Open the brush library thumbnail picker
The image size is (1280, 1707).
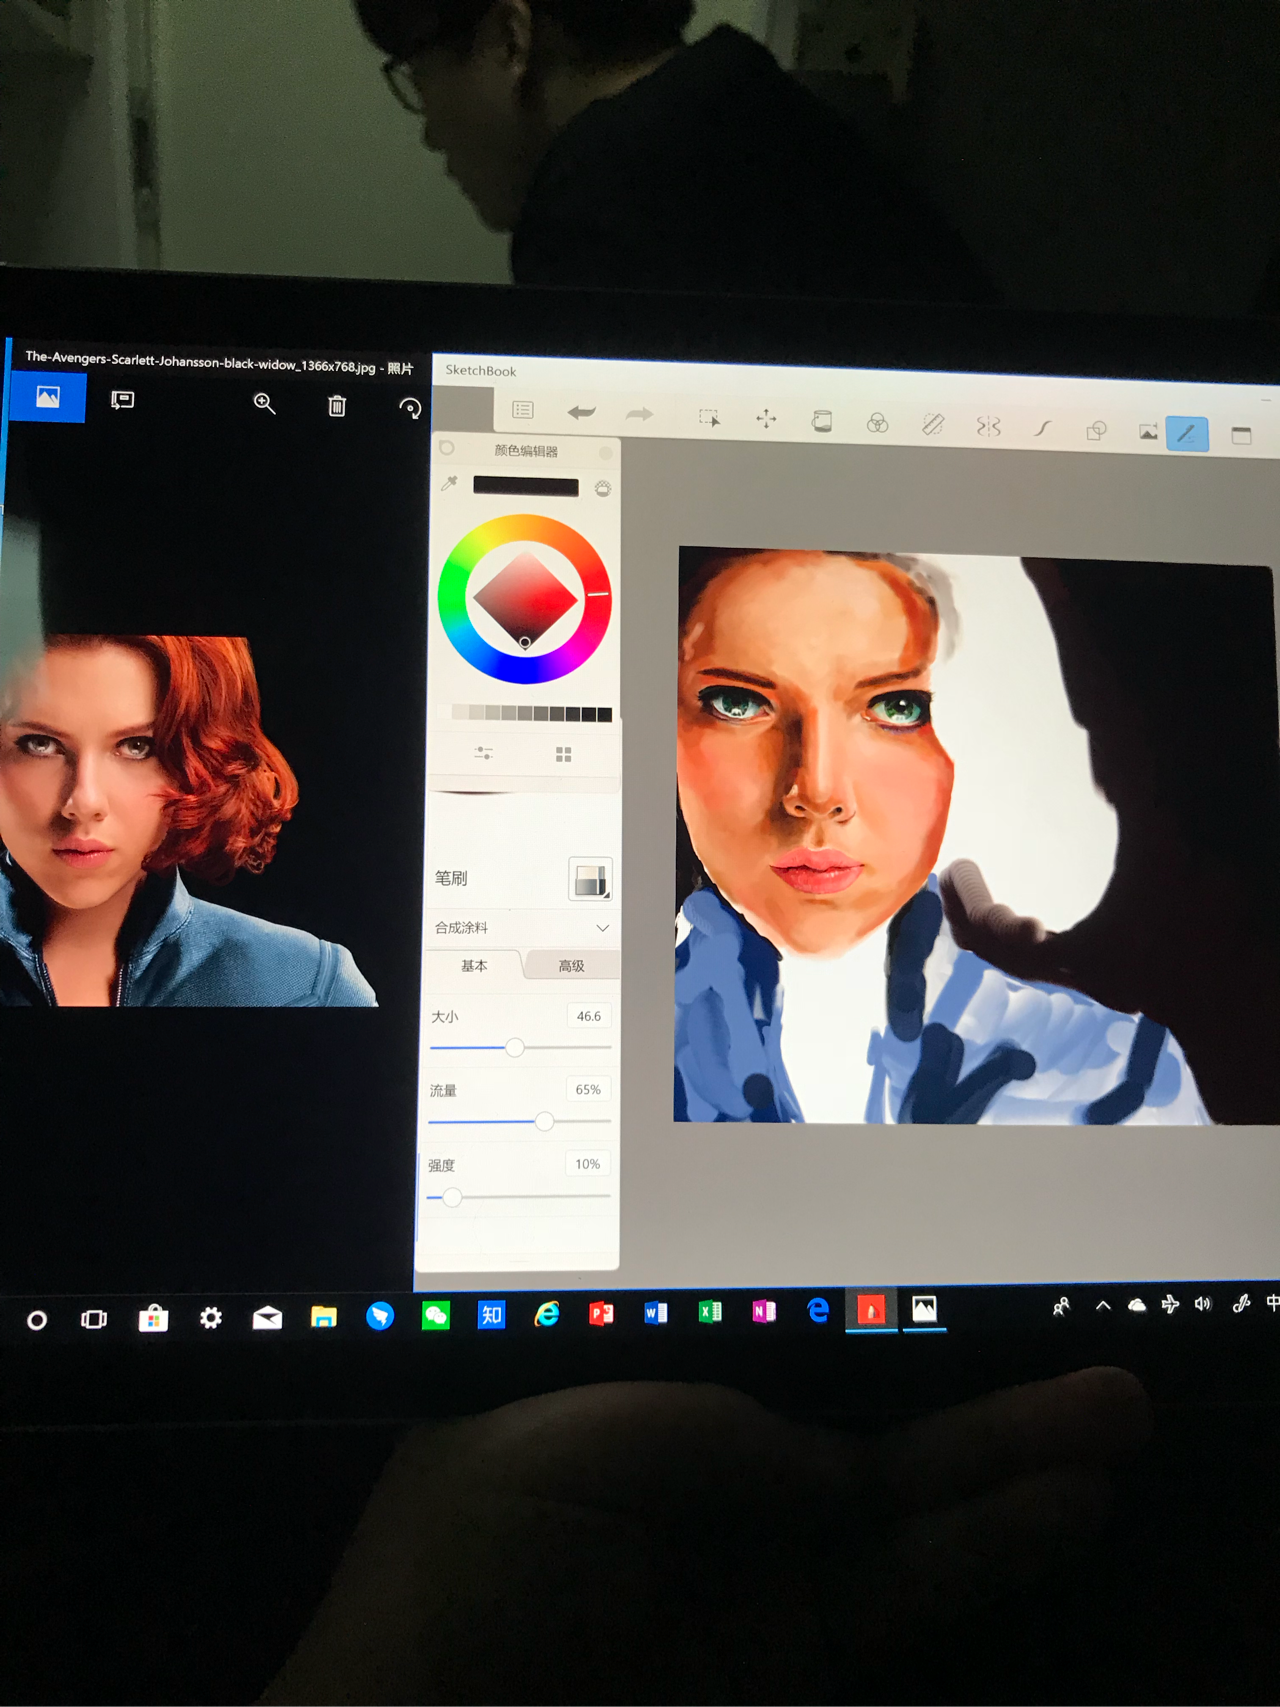click(590, 879)
